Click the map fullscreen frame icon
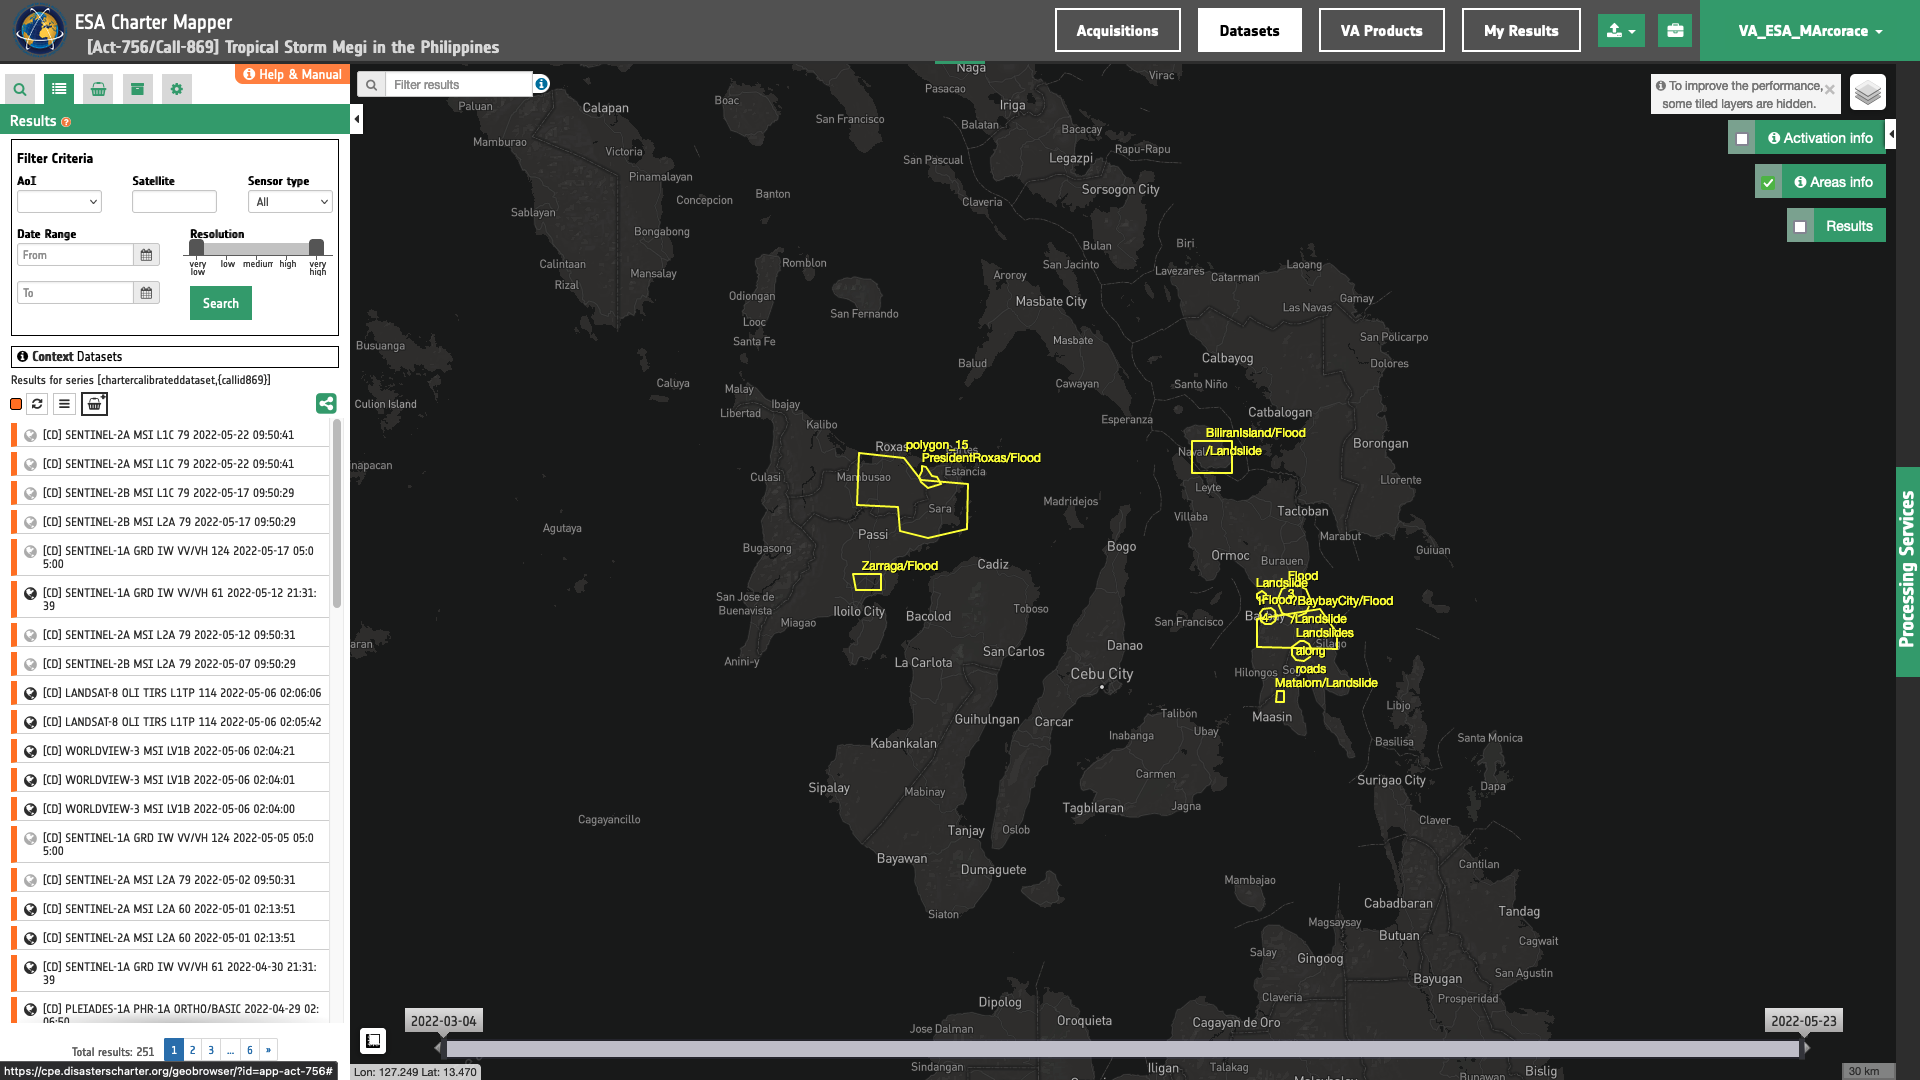The image size is (1920, 1080). coord(373,1041)
